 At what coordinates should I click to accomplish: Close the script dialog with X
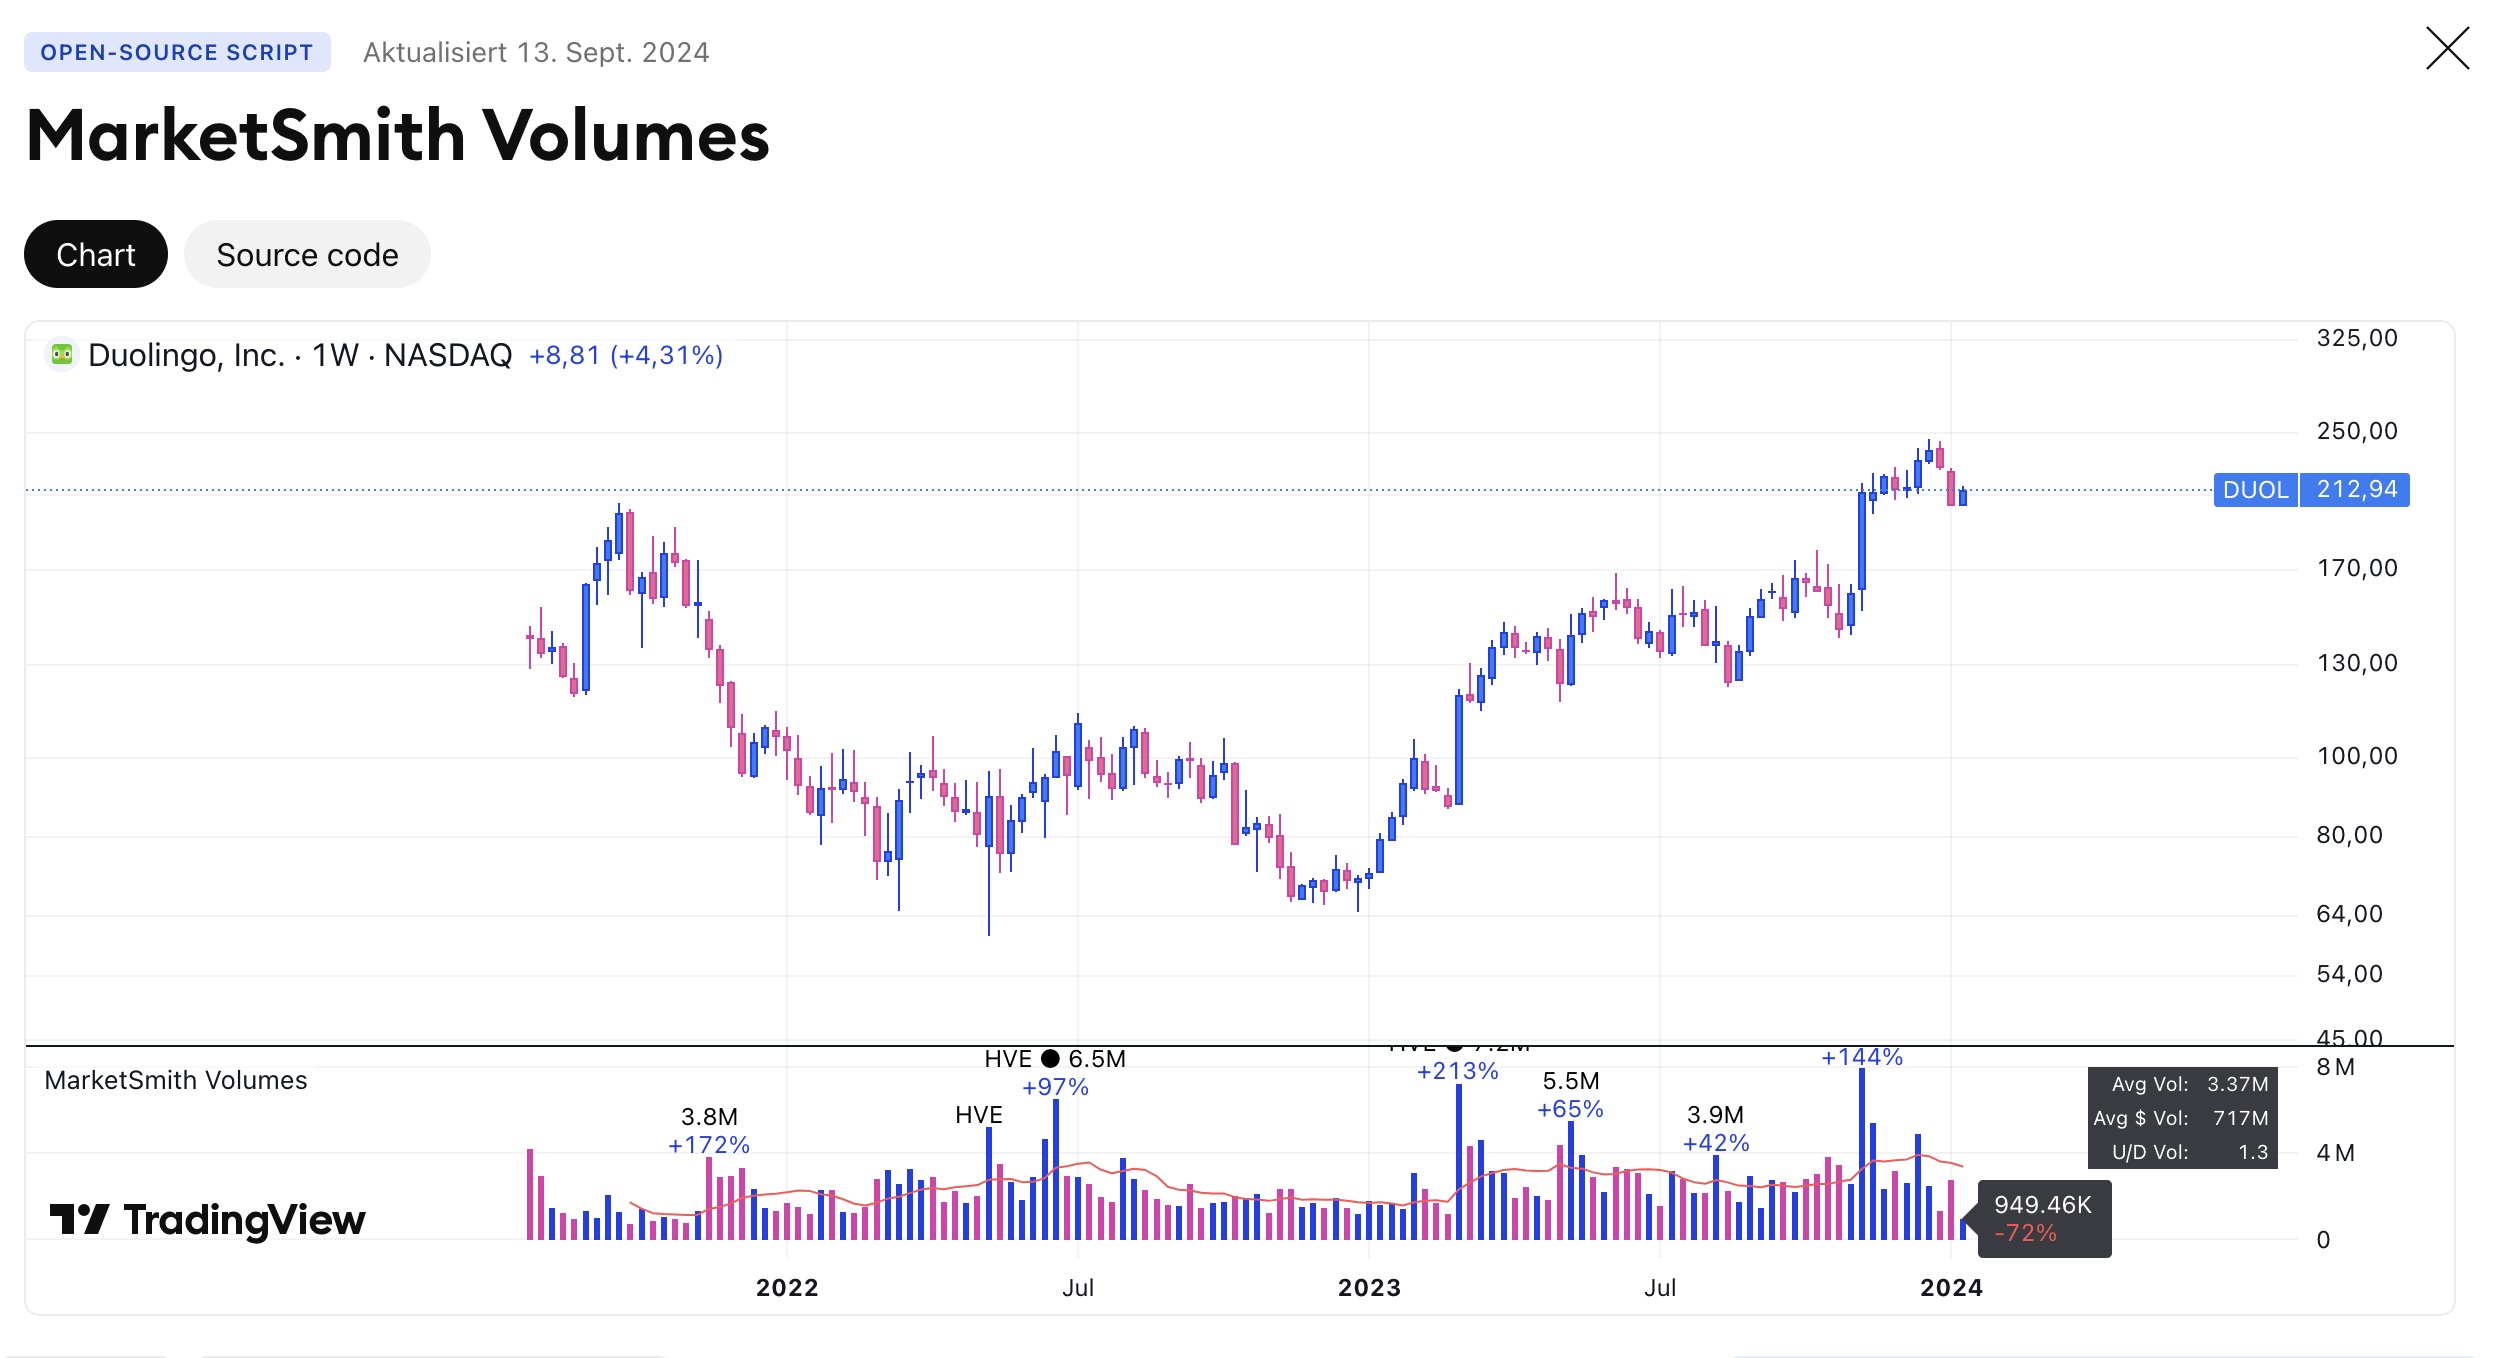pyautogui.click(x=2447, y=49)
